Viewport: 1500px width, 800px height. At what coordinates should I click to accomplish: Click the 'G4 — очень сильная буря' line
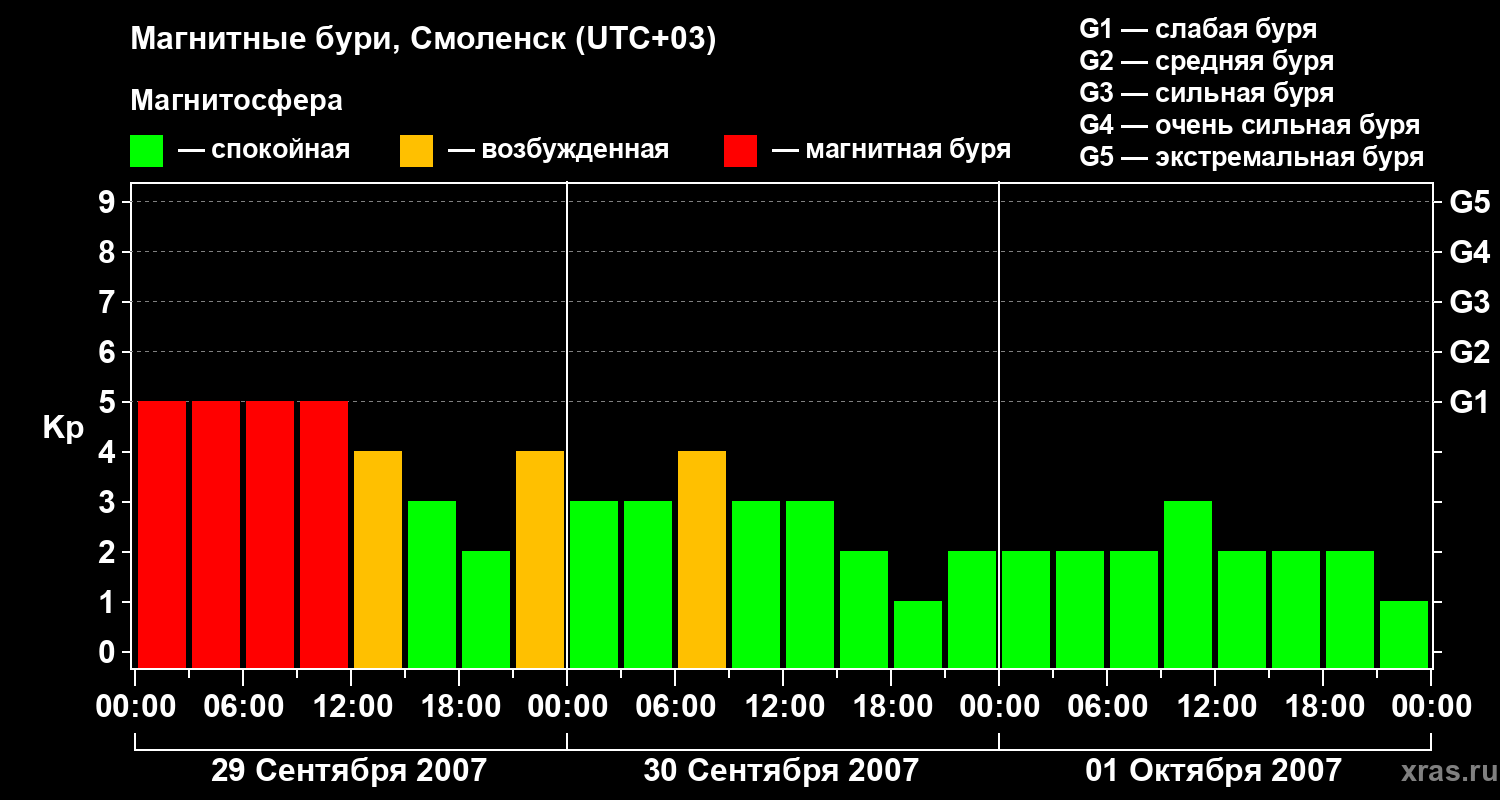click(x=1249, y=125)
